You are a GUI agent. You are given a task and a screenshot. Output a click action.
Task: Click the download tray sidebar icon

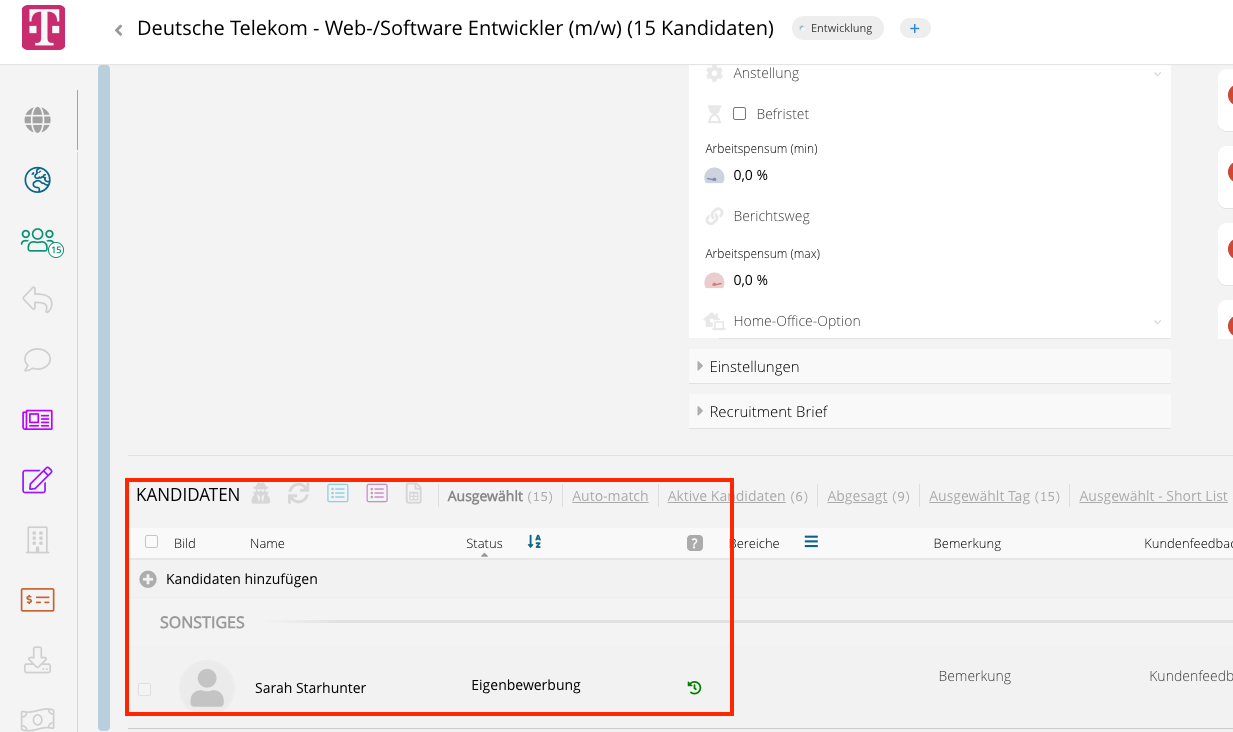tap(37, 660)
